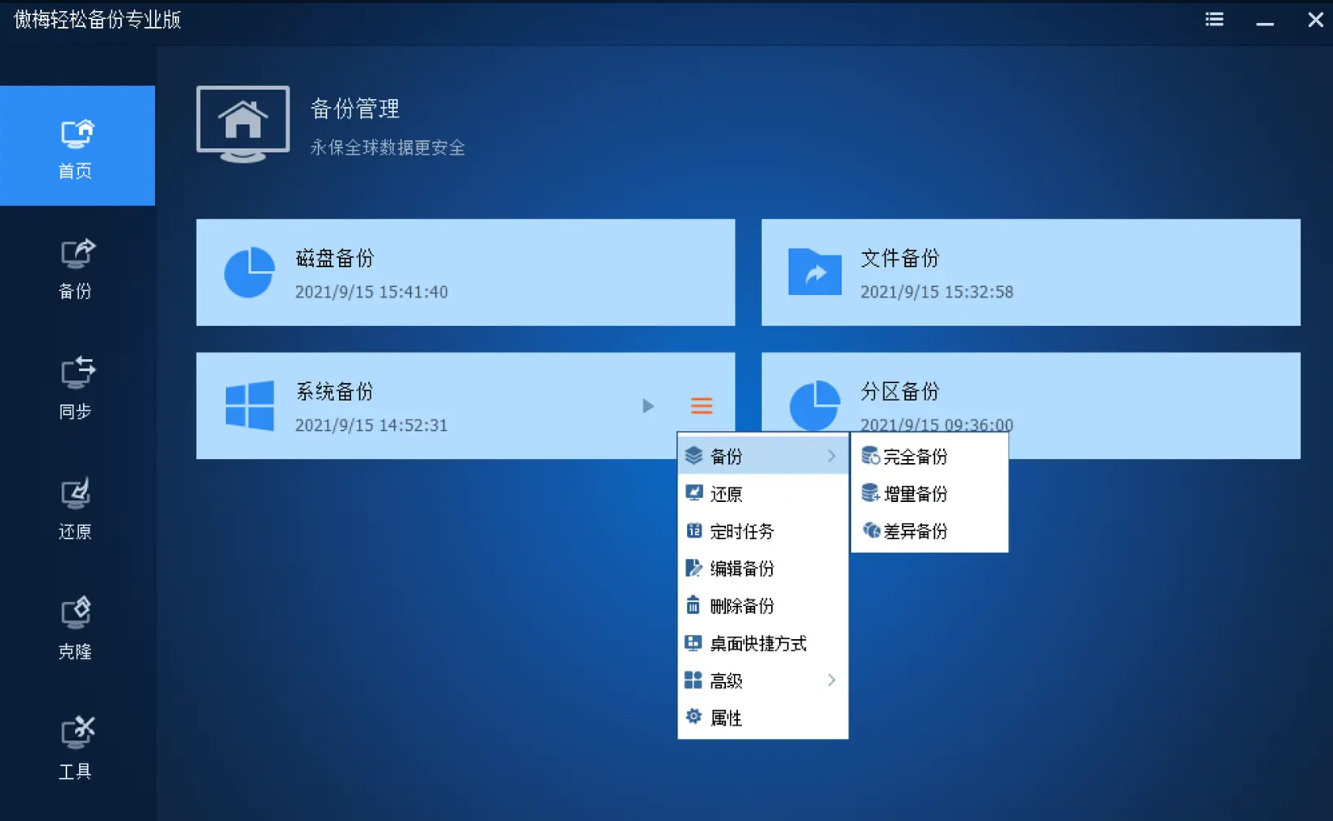Open the 备份 sidebar icon

pyautogui.click(x=76, y=267)
